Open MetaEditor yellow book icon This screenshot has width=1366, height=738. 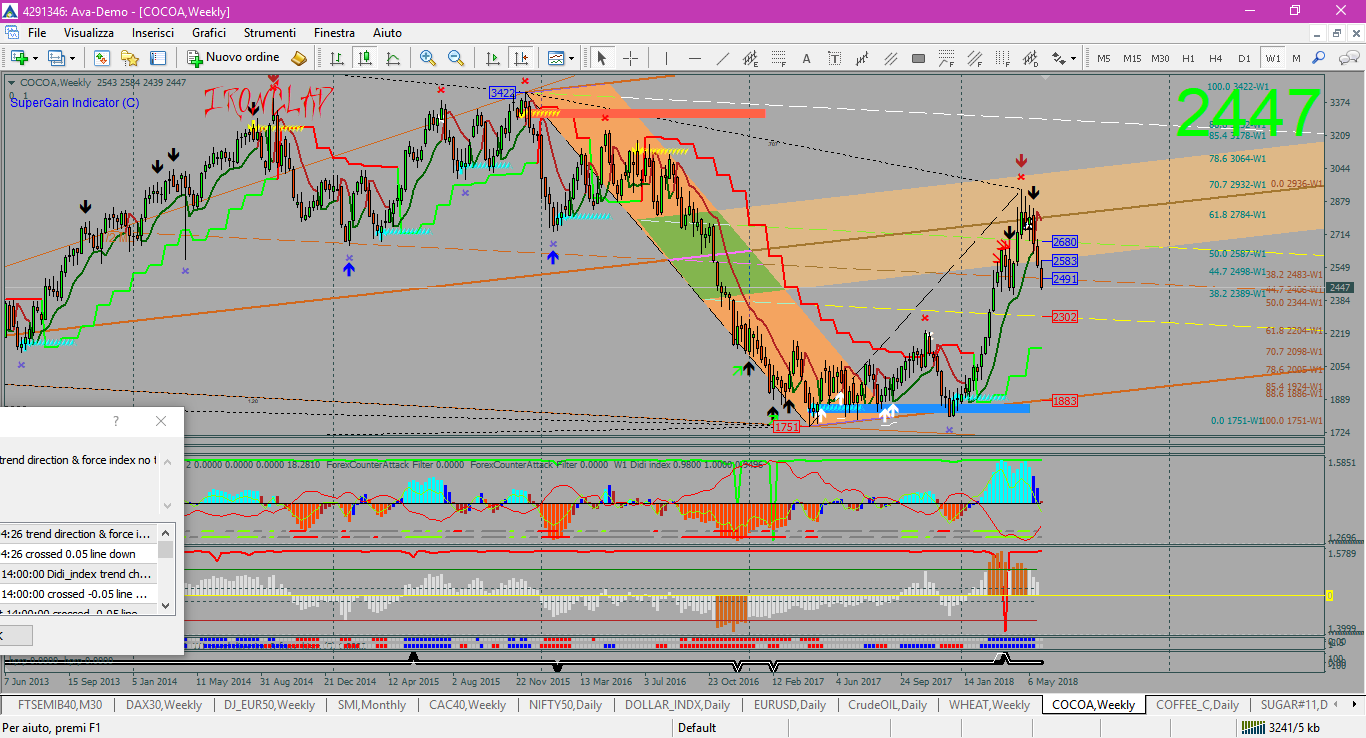[298, 58]
